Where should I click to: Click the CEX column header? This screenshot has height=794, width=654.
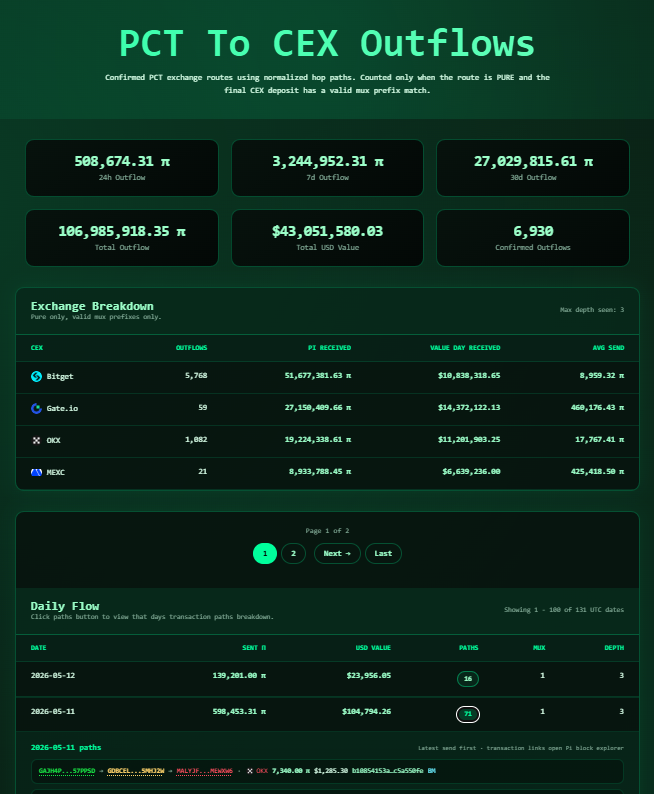point(37,348)
